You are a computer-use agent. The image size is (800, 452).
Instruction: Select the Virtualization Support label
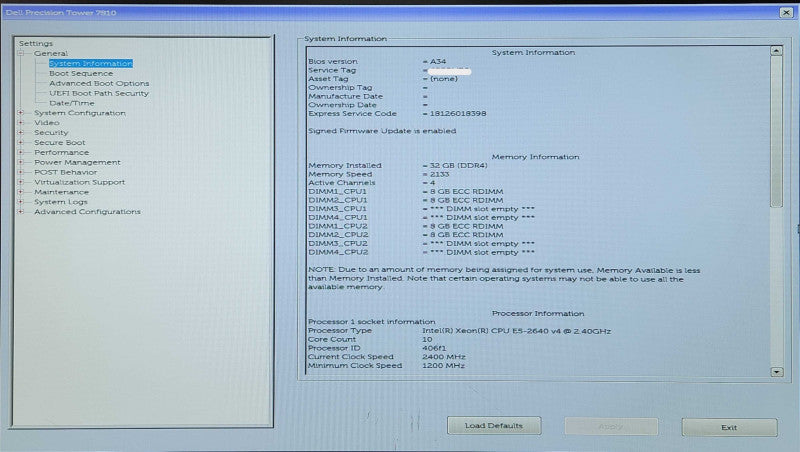79,182
